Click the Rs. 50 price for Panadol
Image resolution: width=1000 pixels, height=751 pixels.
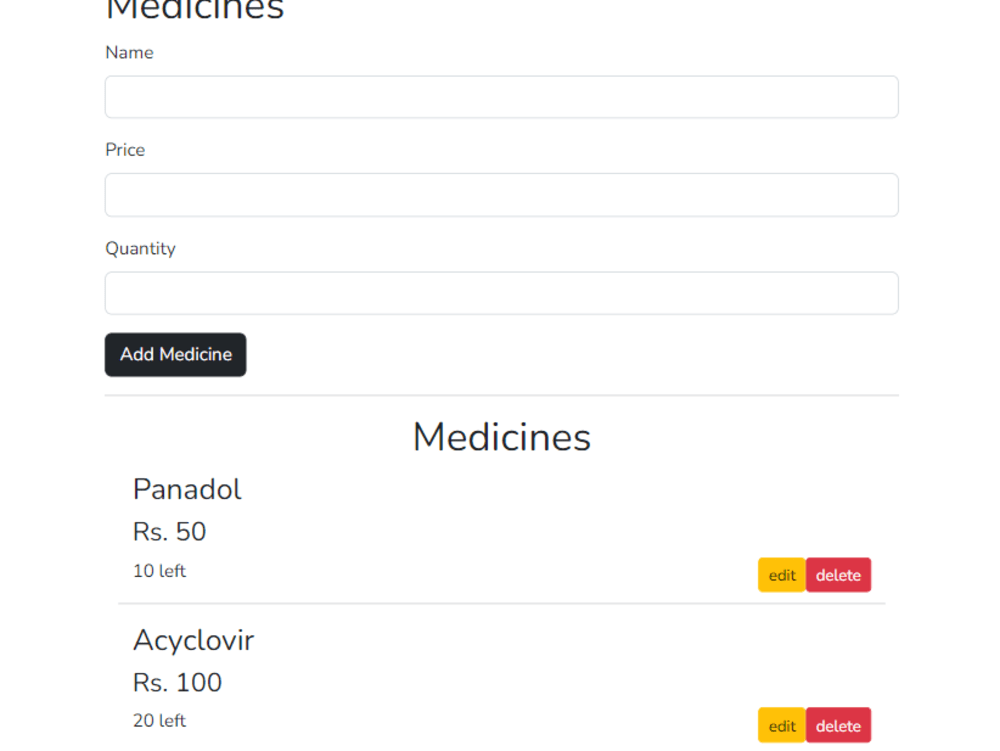(x=170, y=532)
